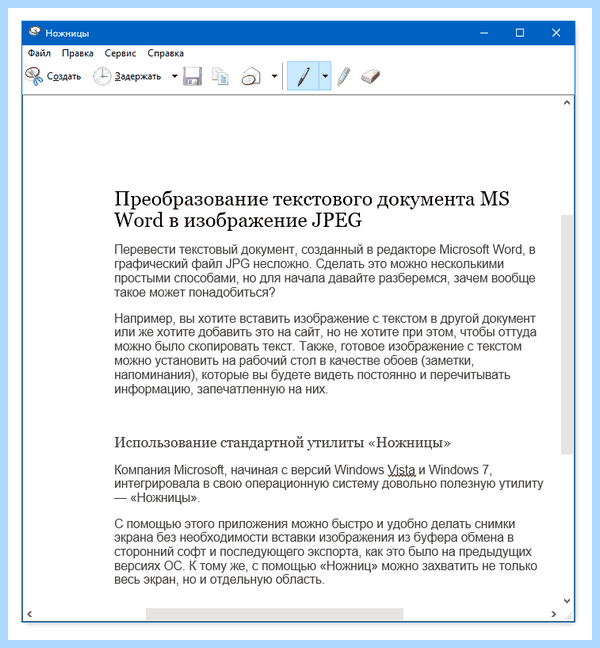Viewport: 600px width, 648px height.
Task: Select the Eraser tool
Action: pyautogui.click(x=370, y=76)
